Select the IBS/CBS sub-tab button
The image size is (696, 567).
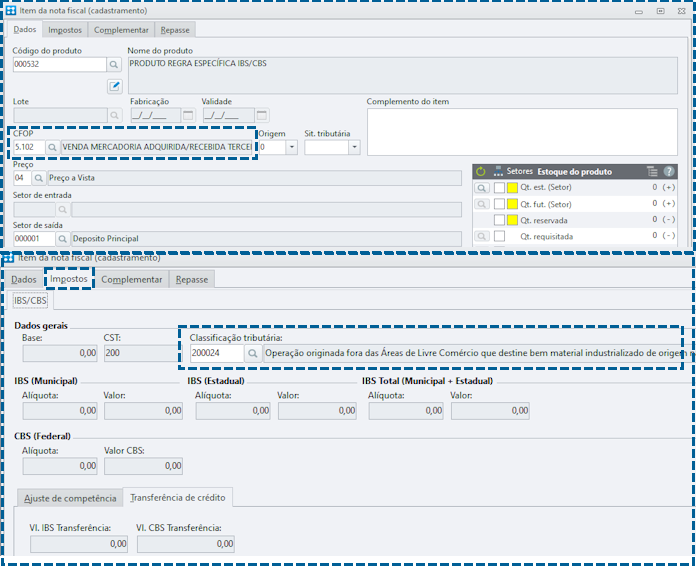pyautogui.click(x=30, y=301)
